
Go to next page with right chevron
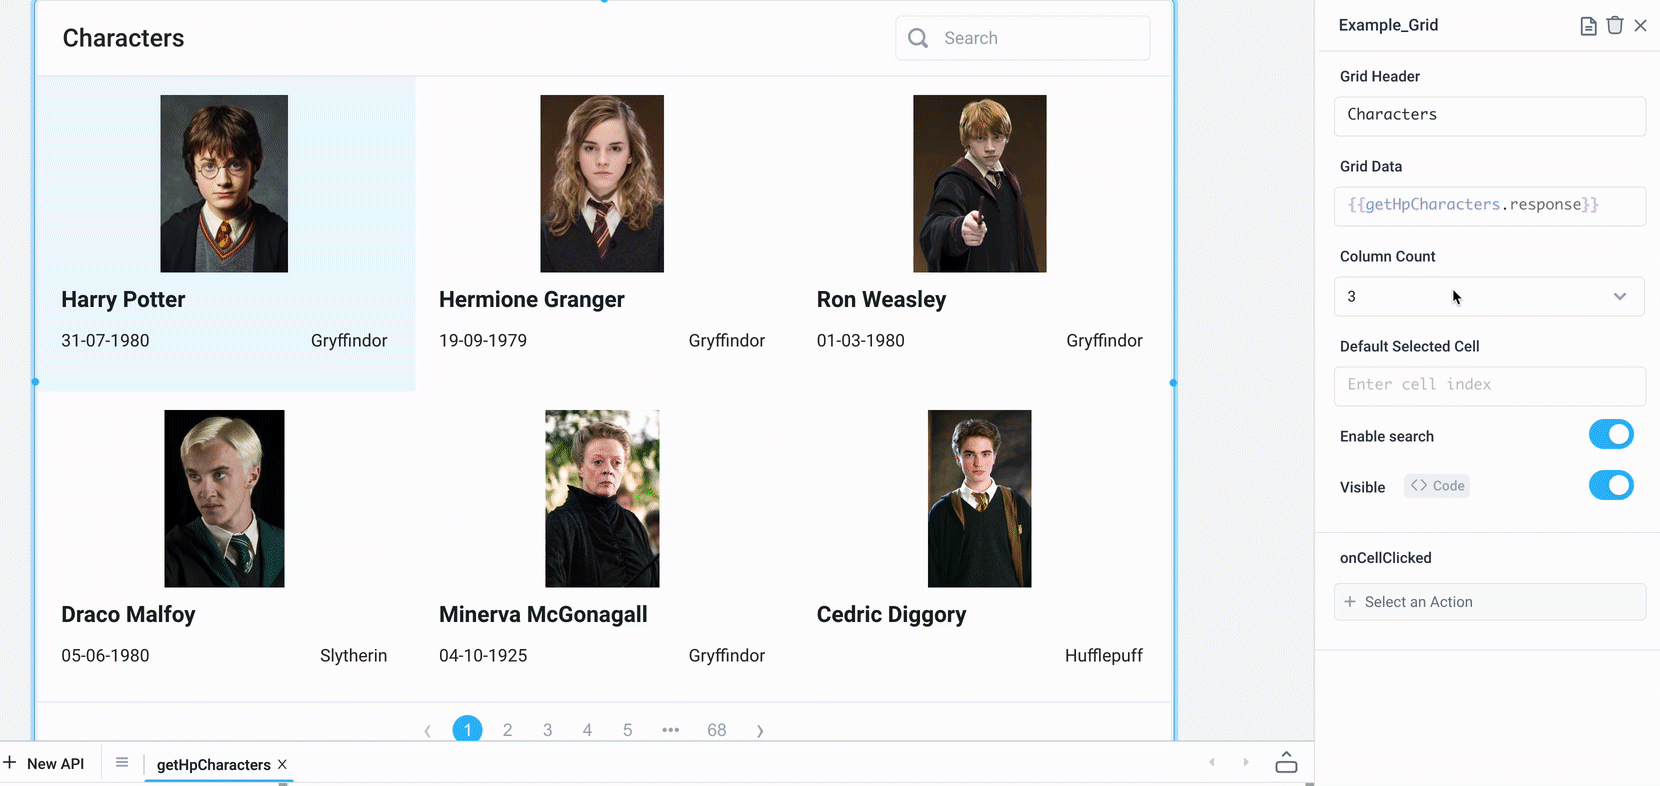[760, 730]
